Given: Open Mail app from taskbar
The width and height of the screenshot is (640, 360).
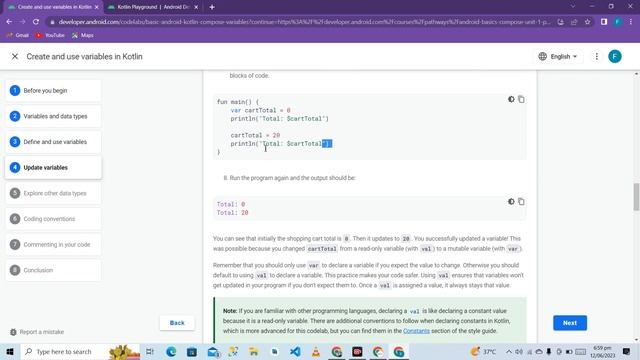Looking at the screenshot, I should (213, 351).
